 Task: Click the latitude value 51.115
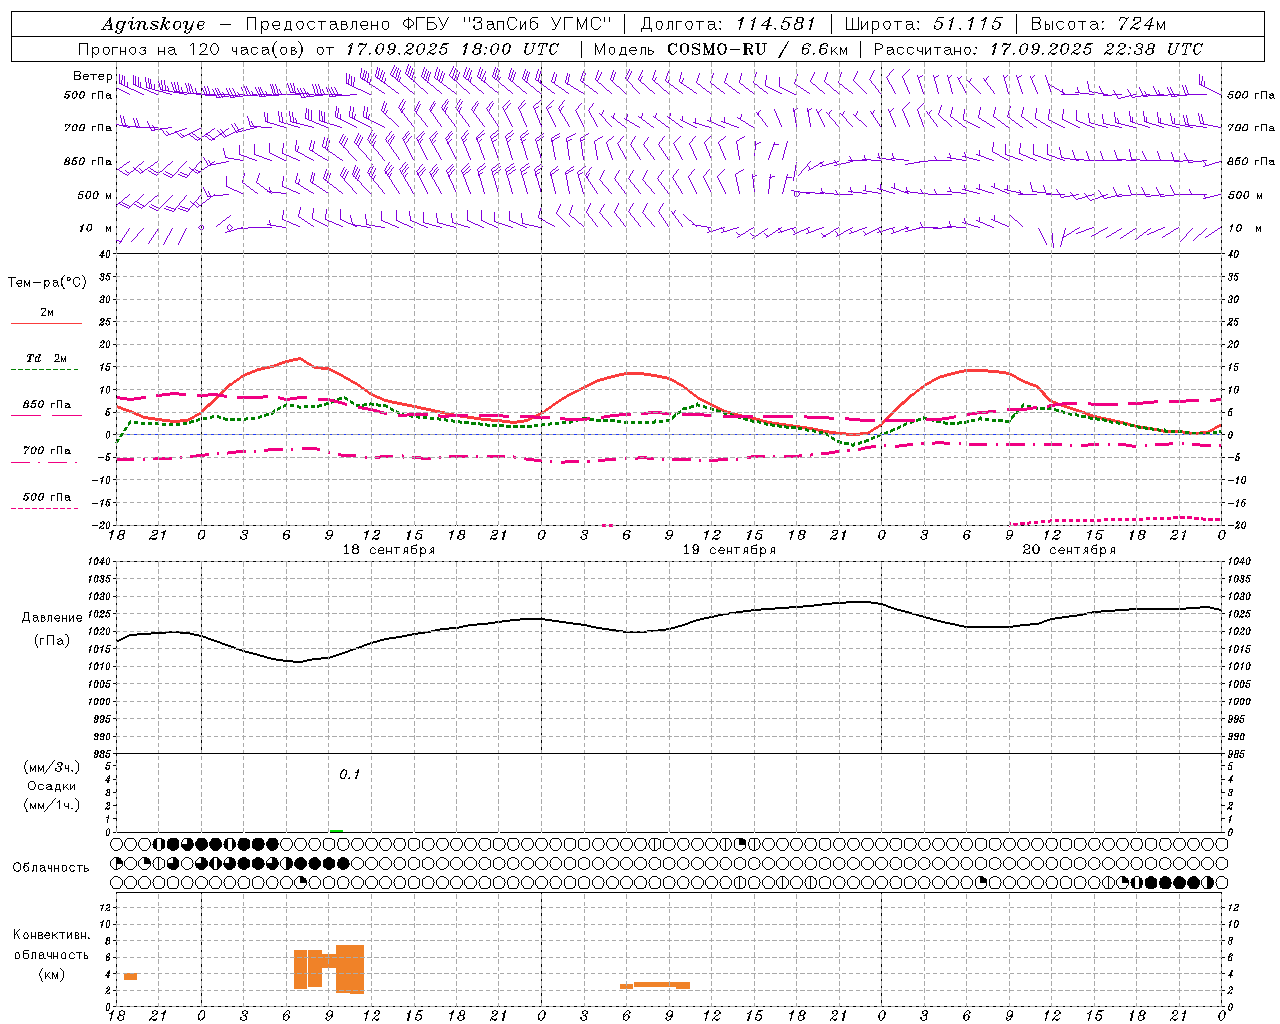967,24
